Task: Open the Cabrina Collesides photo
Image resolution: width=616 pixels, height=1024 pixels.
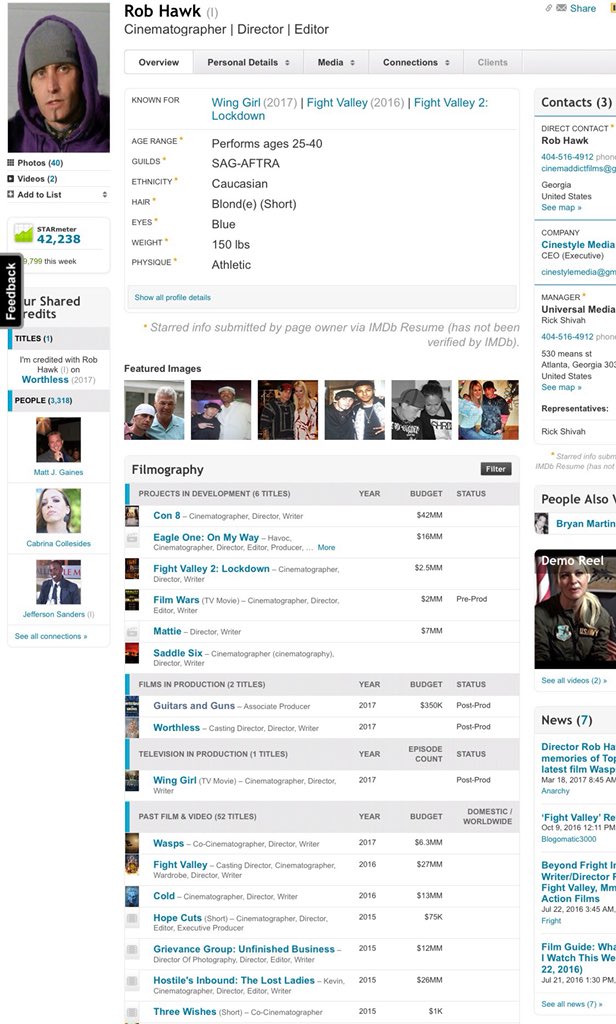Action: tap(58, 511)
